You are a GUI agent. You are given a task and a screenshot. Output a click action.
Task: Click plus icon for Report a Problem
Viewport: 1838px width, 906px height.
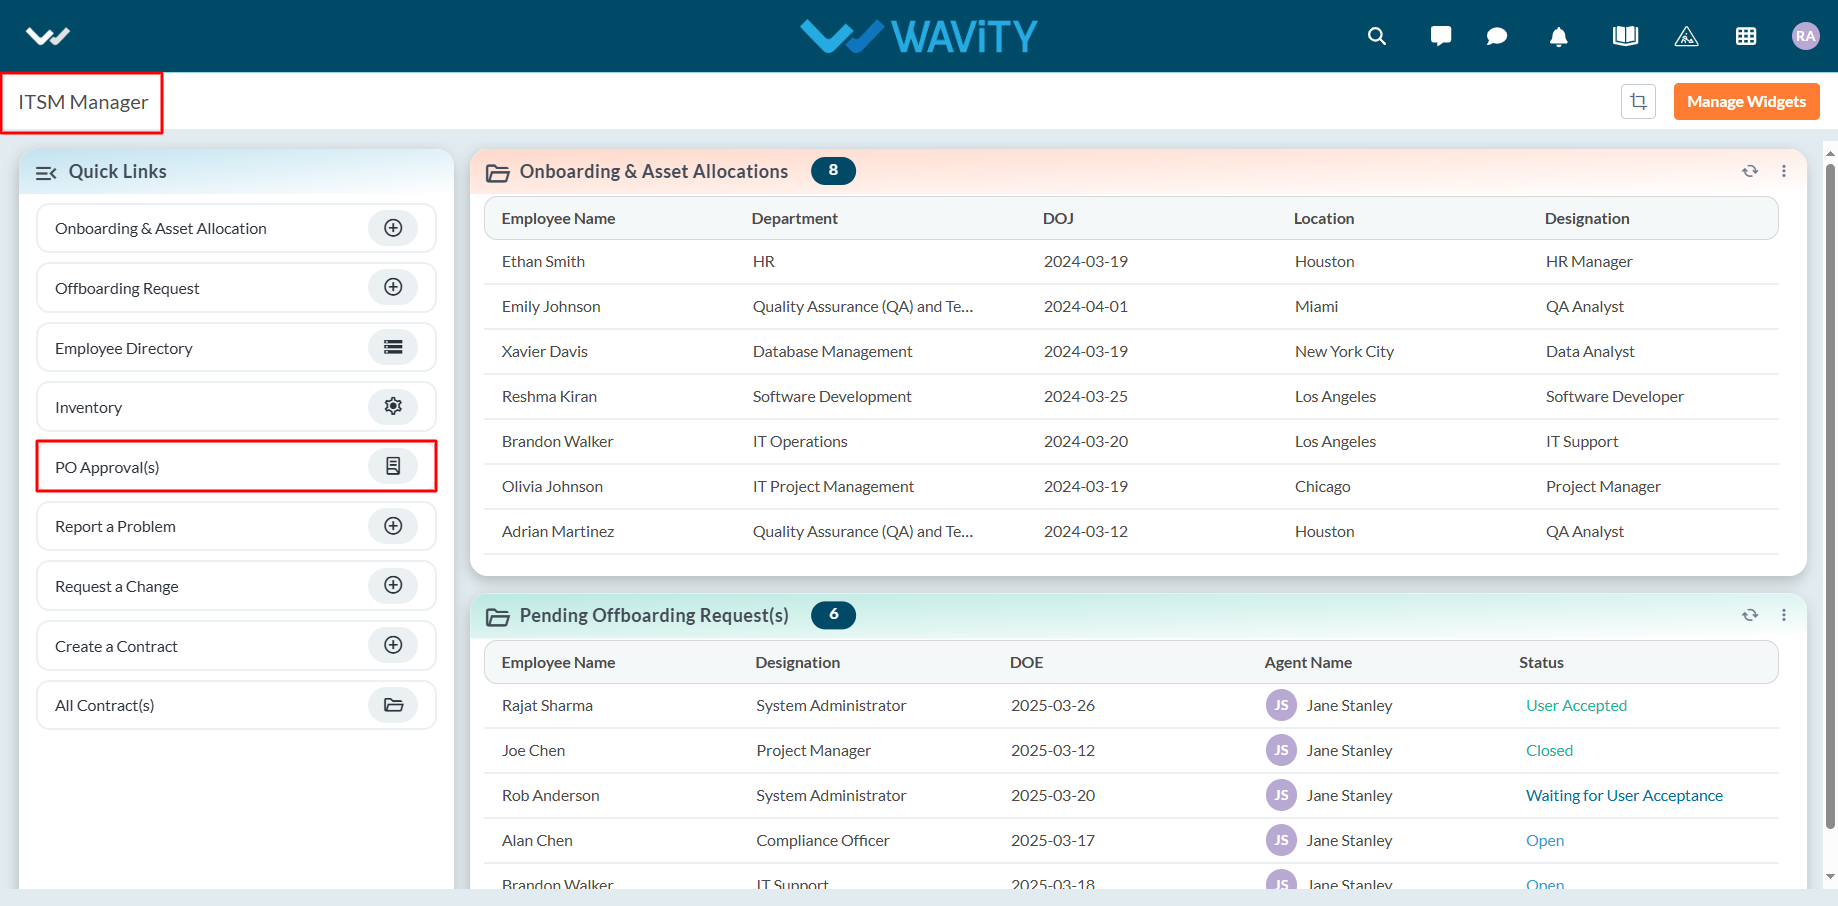click(393, 526)
